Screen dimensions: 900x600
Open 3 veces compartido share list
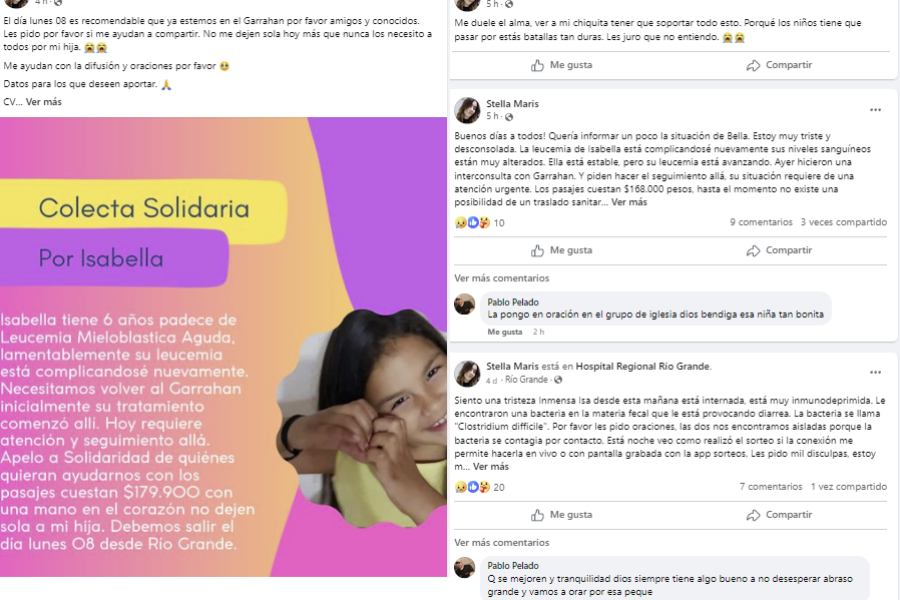coord(844,222)
